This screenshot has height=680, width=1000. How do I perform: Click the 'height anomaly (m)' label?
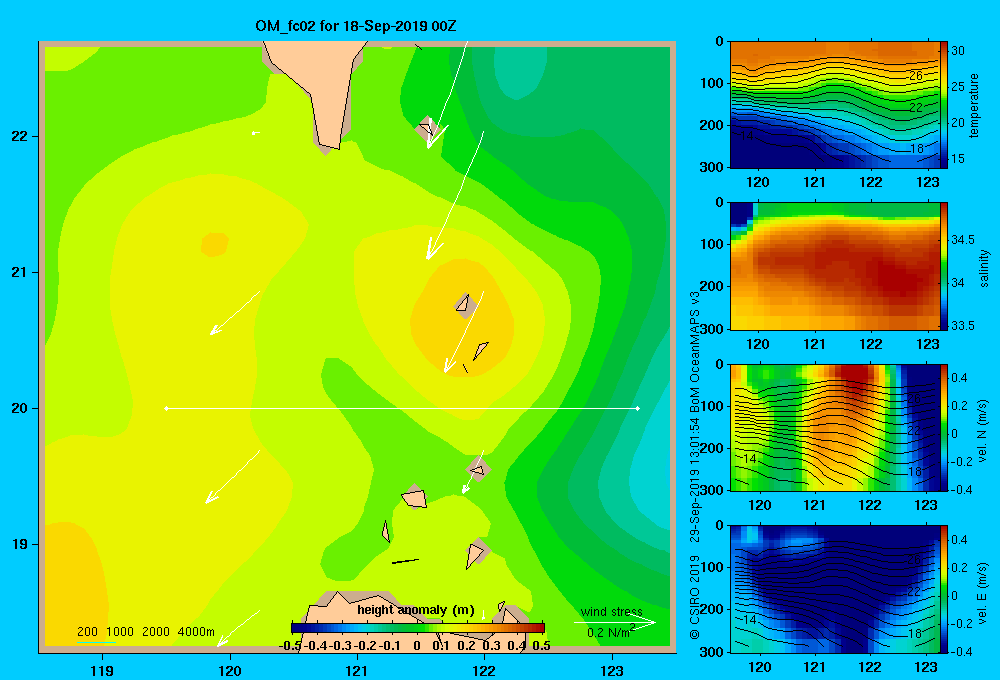[x=416, y=610]
